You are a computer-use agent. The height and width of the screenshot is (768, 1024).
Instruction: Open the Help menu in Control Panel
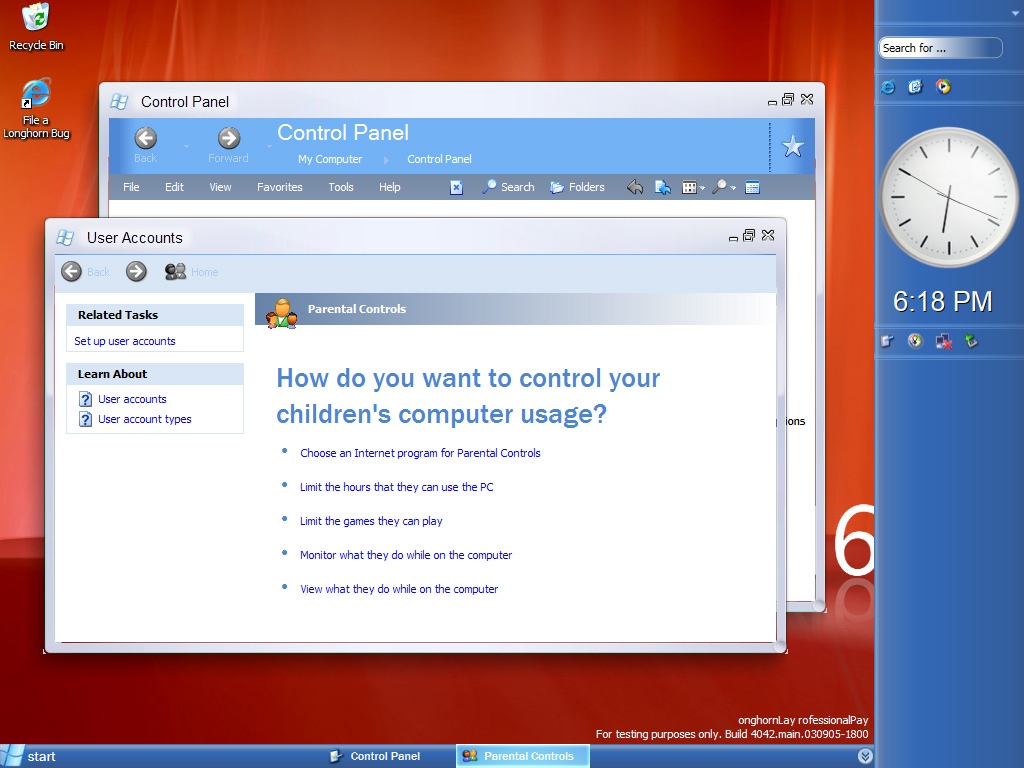coord(390,187)
